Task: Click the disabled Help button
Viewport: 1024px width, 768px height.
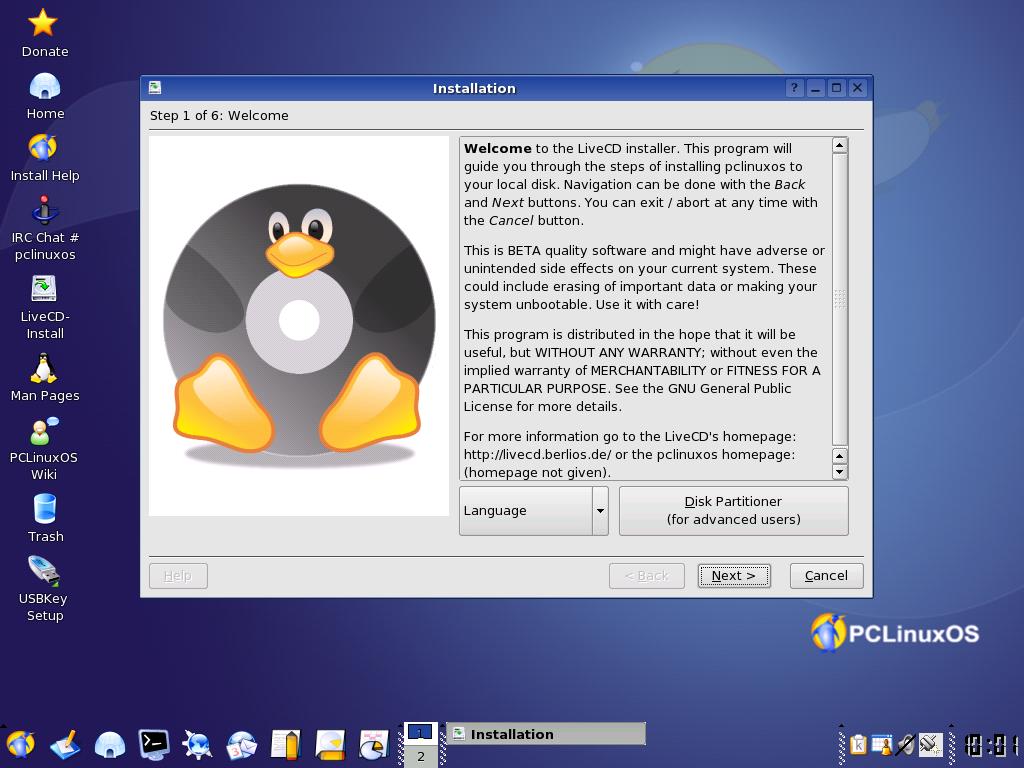Action: click(x=178, y=576)
